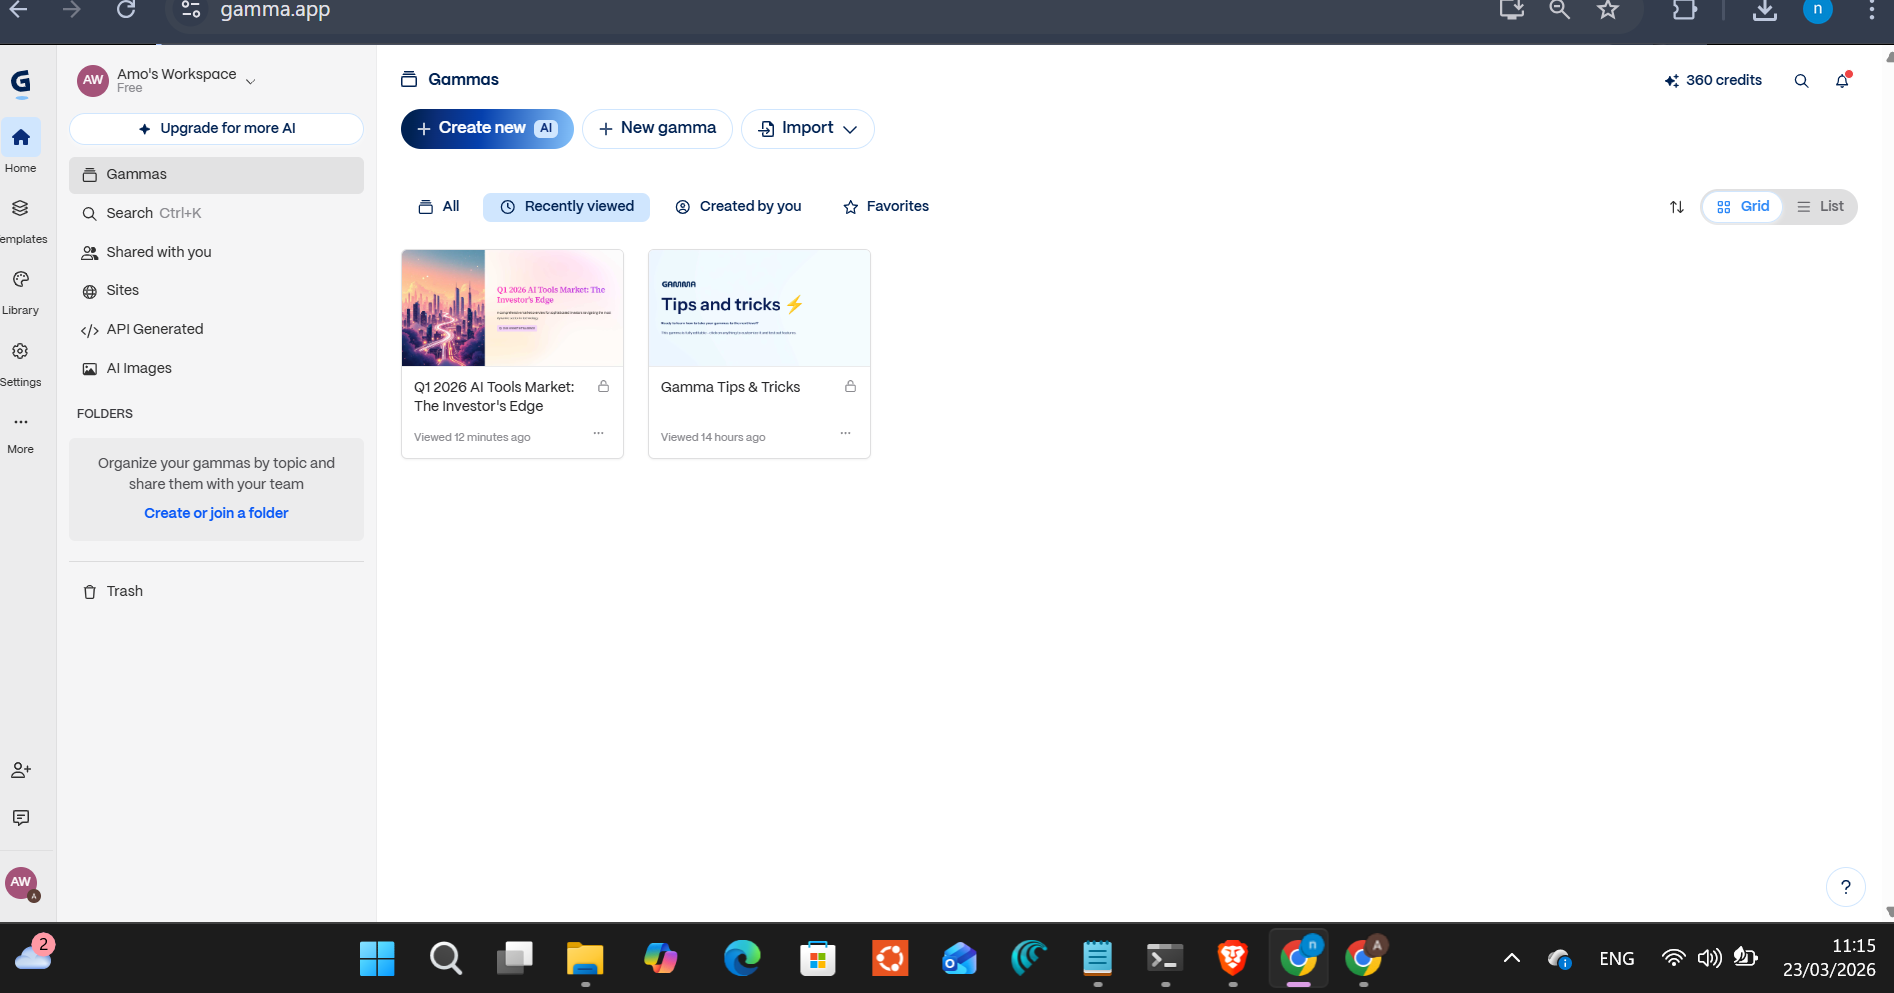Open File Explorer from the taskbar

[x=585, y=958]
